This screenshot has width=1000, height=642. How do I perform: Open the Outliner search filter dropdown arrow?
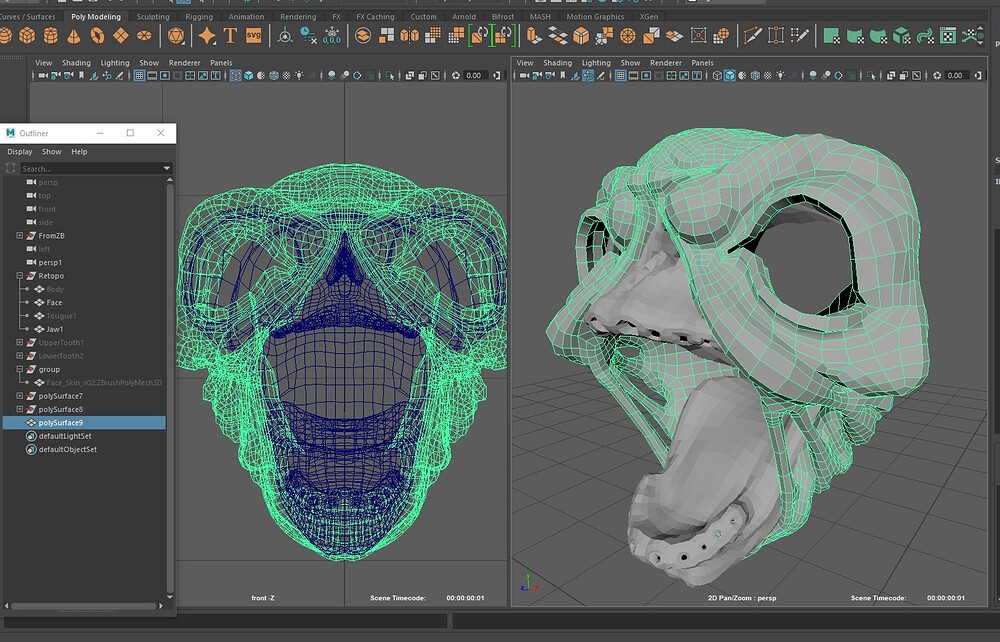click(x=167, y=168)
